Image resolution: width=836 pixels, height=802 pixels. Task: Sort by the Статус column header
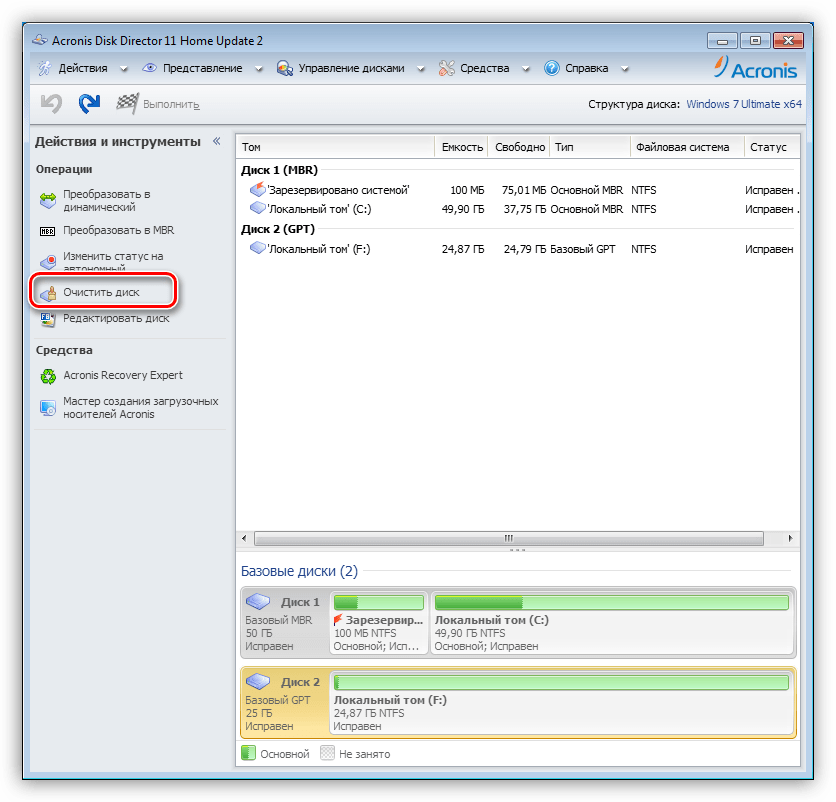(x=772, y=147)
